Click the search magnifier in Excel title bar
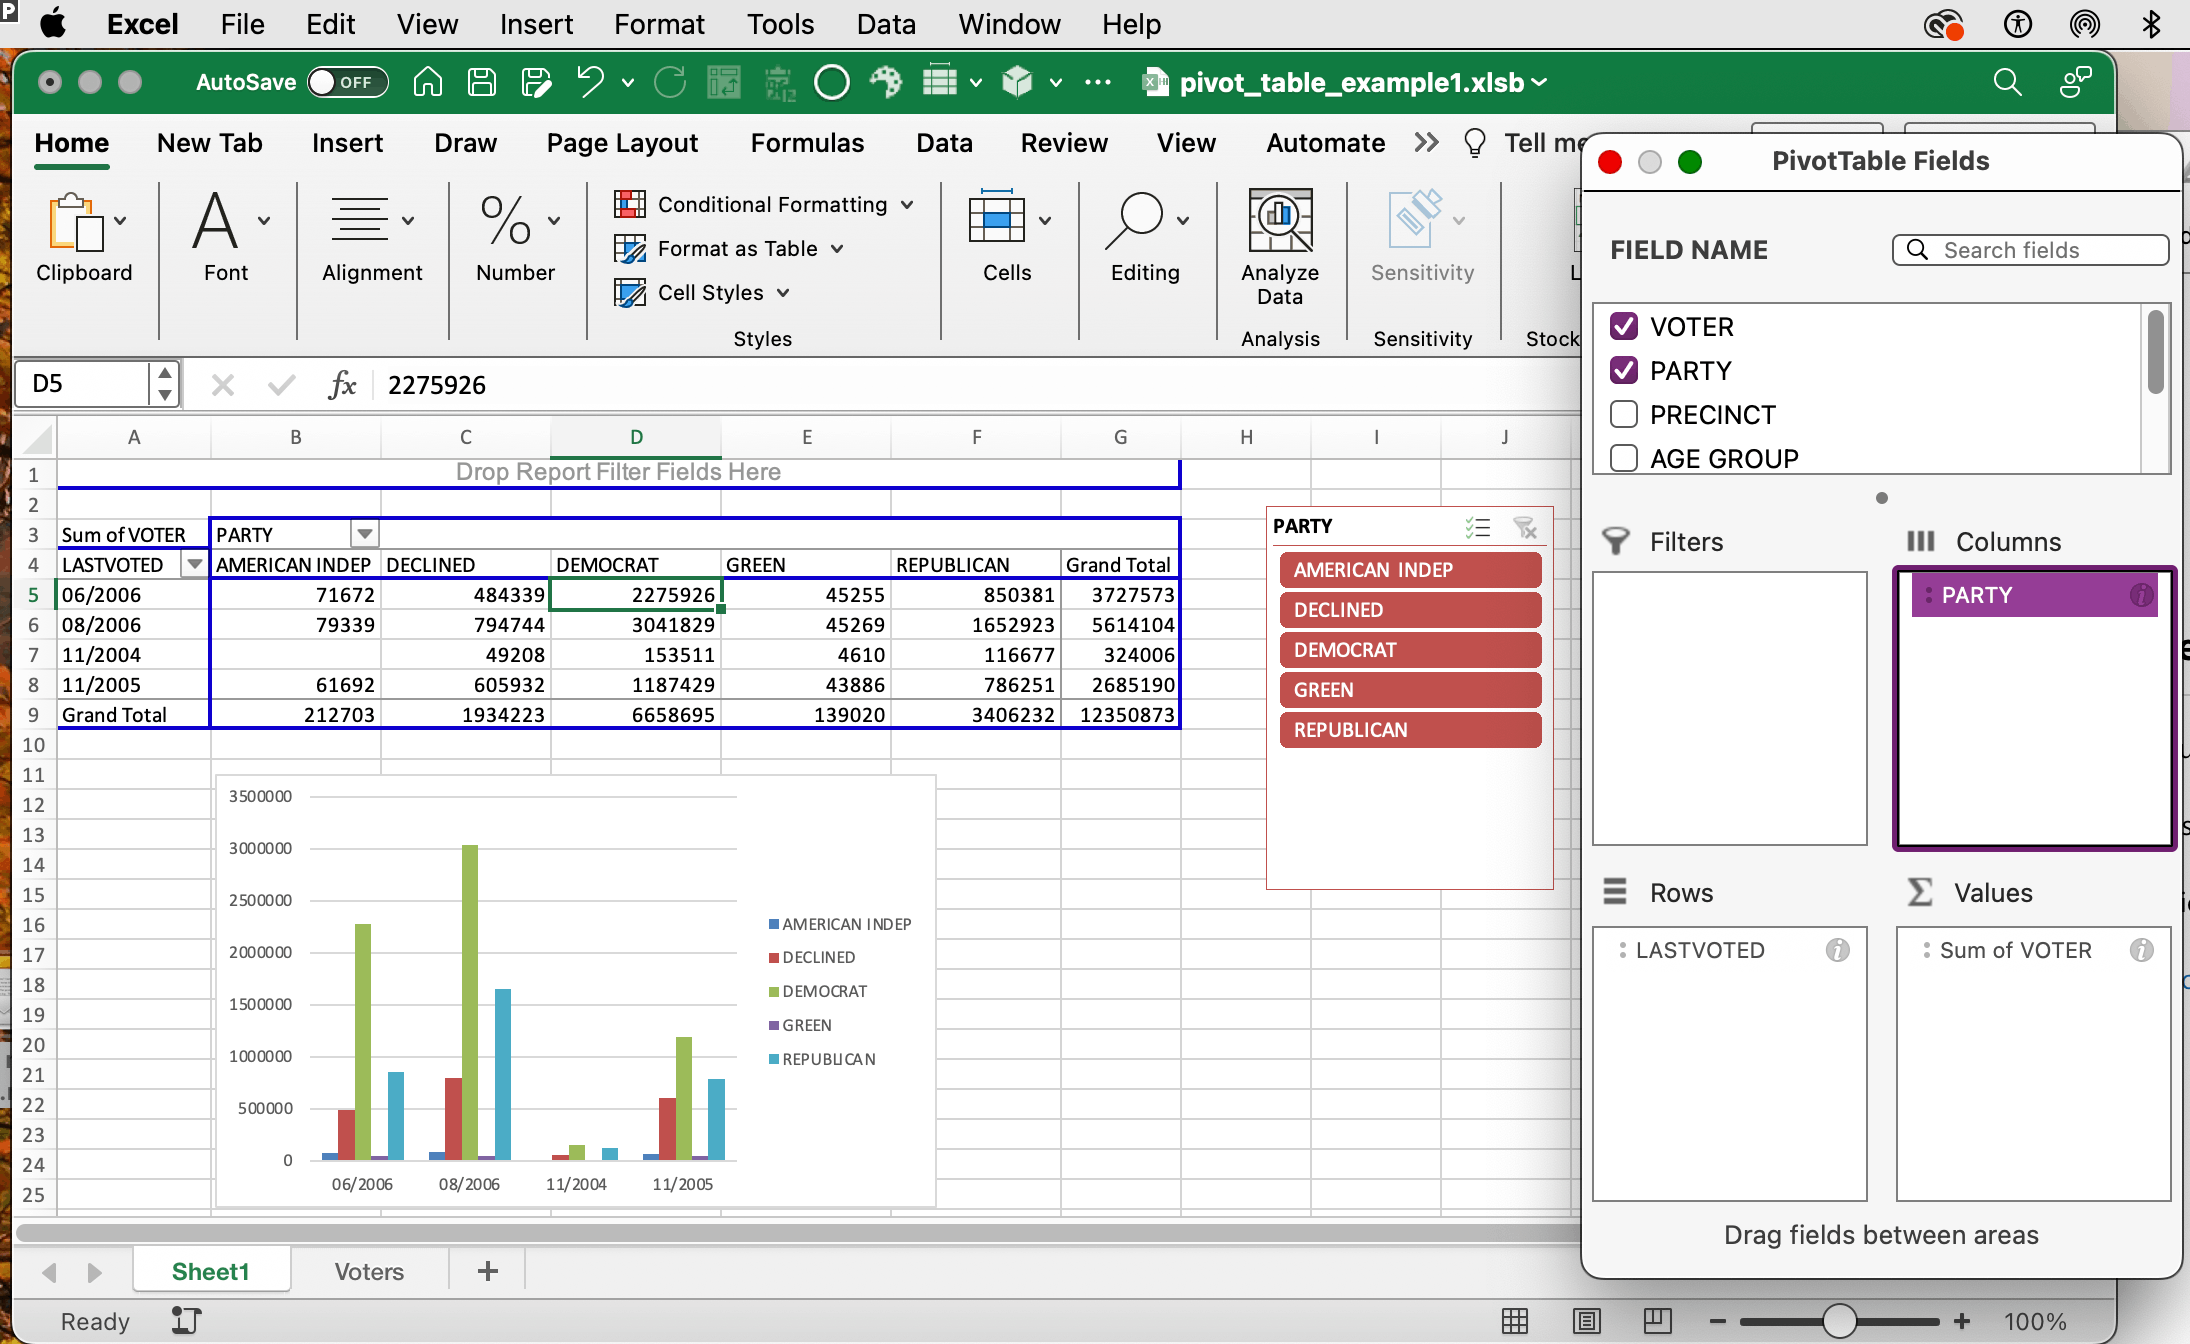Viewport: 2190px width, 1344px height. point(2008,82)
